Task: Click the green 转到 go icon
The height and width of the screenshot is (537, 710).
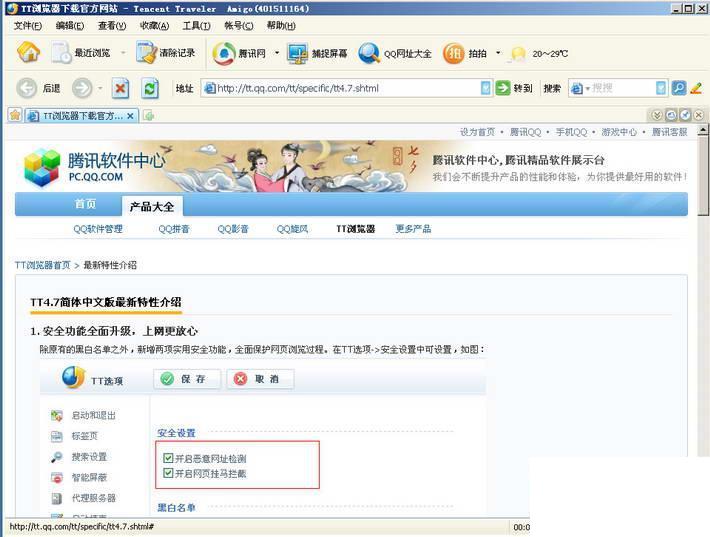Action: [503, 88]
